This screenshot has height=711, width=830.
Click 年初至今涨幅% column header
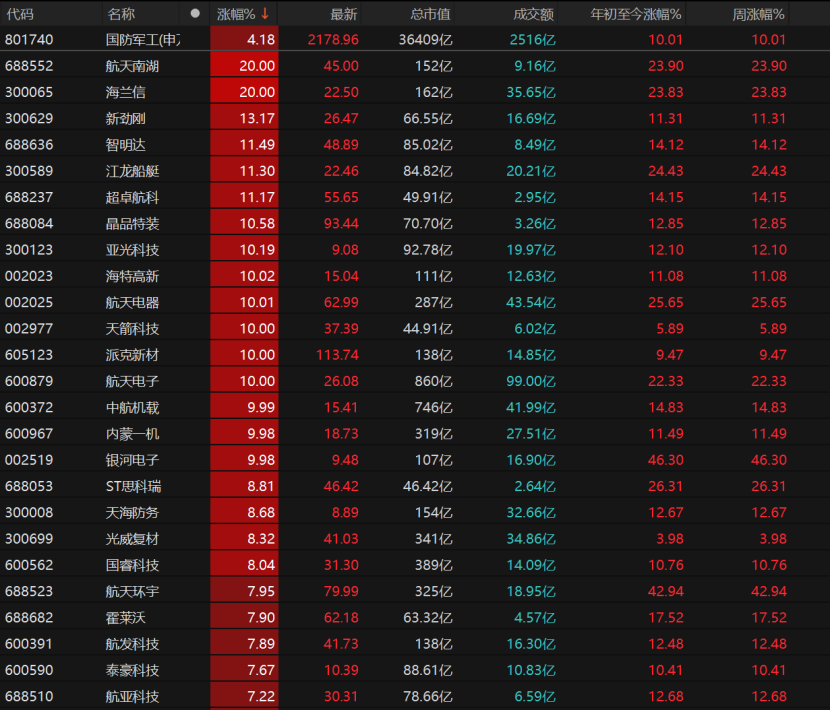point(636,14)
